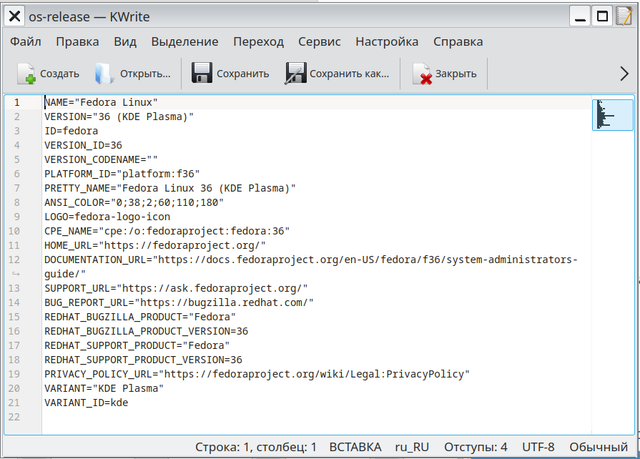Click line REDHAT_SUPPORT_PRODUCT="Fedora"
Image resolution: width=640 pixels, height=459 pixels.
137,345
